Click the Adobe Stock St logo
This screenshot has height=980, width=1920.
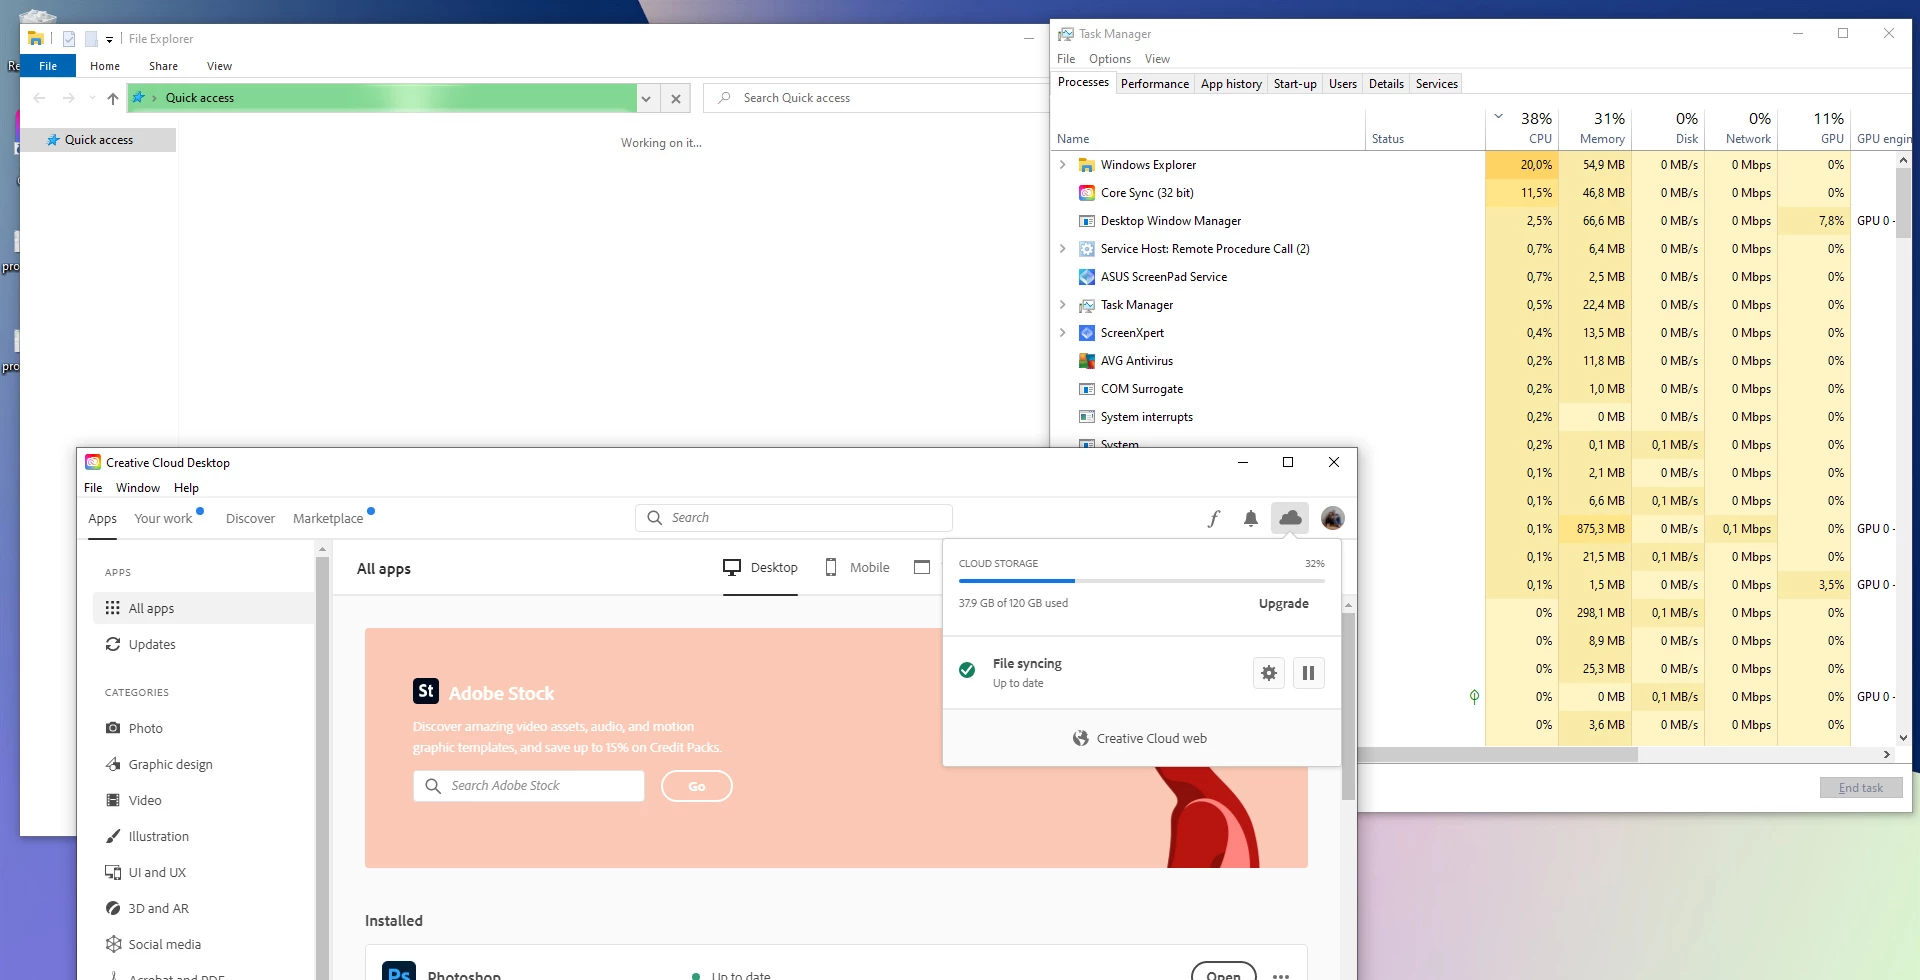[426, 691]
